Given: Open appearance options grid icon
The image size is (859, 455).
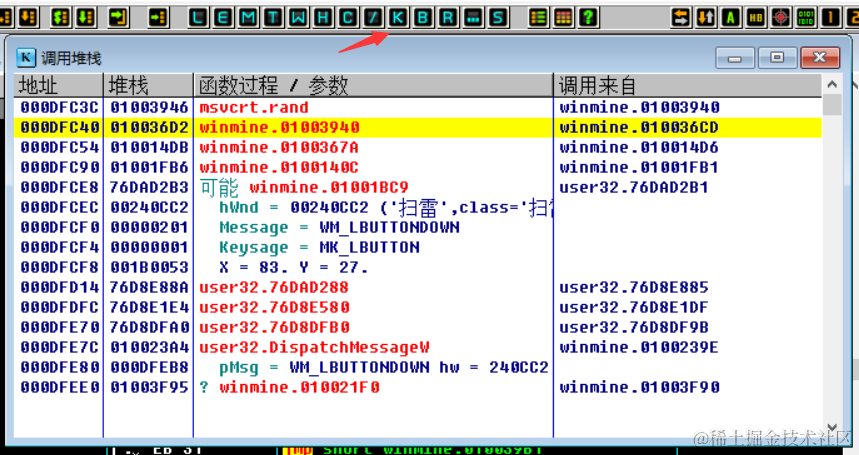Looking at the screenshot, I should [563, 18].
